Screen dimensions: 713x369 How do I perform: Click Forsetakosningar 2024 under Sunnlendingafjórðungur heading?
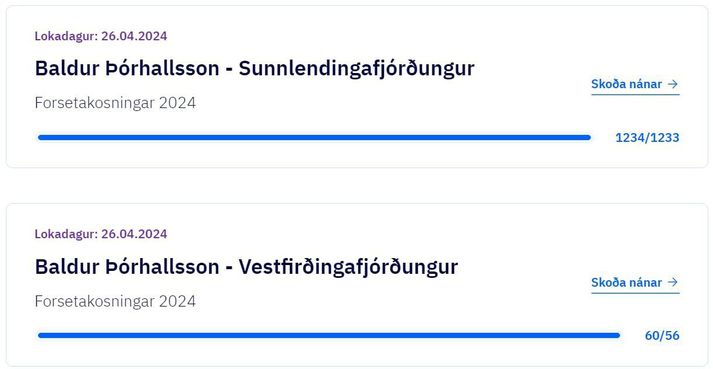click(115, 103)
